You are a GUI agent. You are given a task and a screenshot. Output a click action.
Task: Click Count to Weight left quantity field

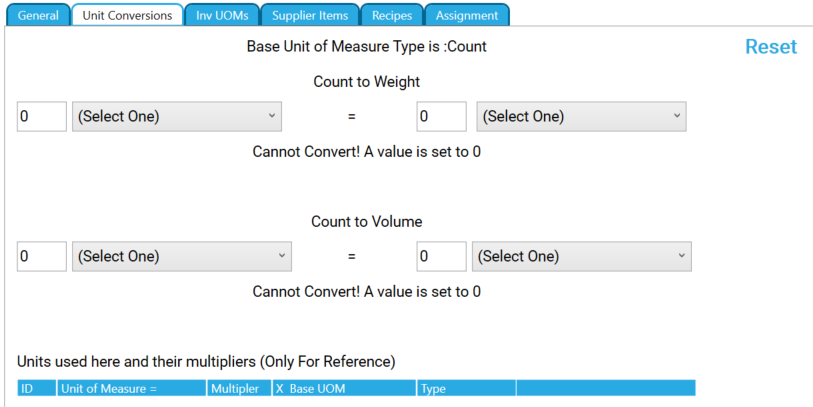pyautogui.click(x=42, y=116)
